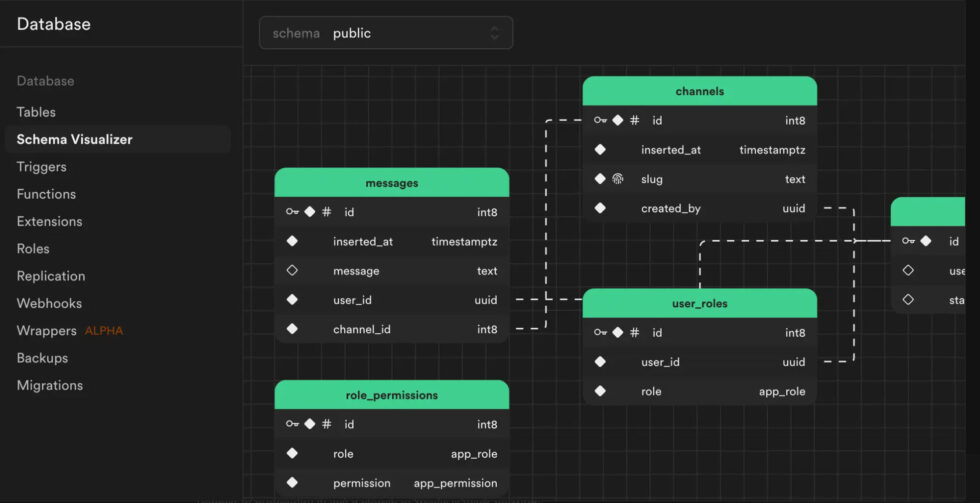Screen dimensions: 980x503
Task: Click the filled diamond beside created_by column
Action: tap(600, 209)
